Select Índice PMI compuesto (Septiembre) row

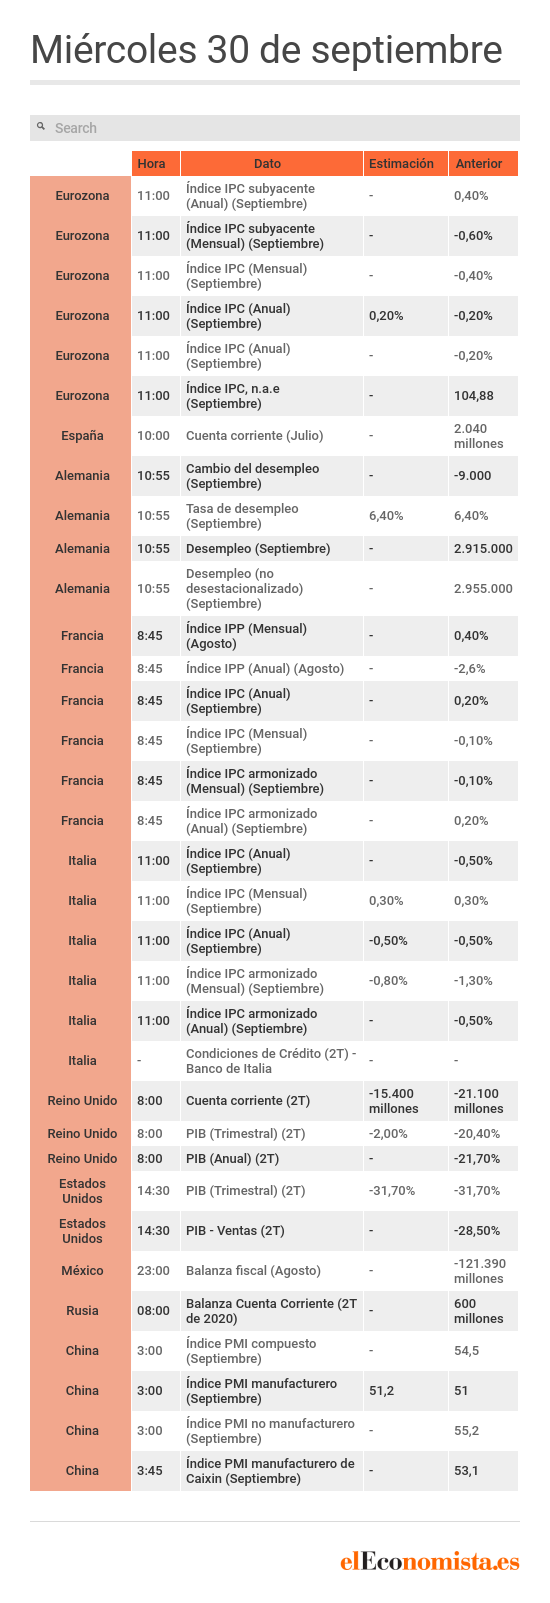[274, 1351]
